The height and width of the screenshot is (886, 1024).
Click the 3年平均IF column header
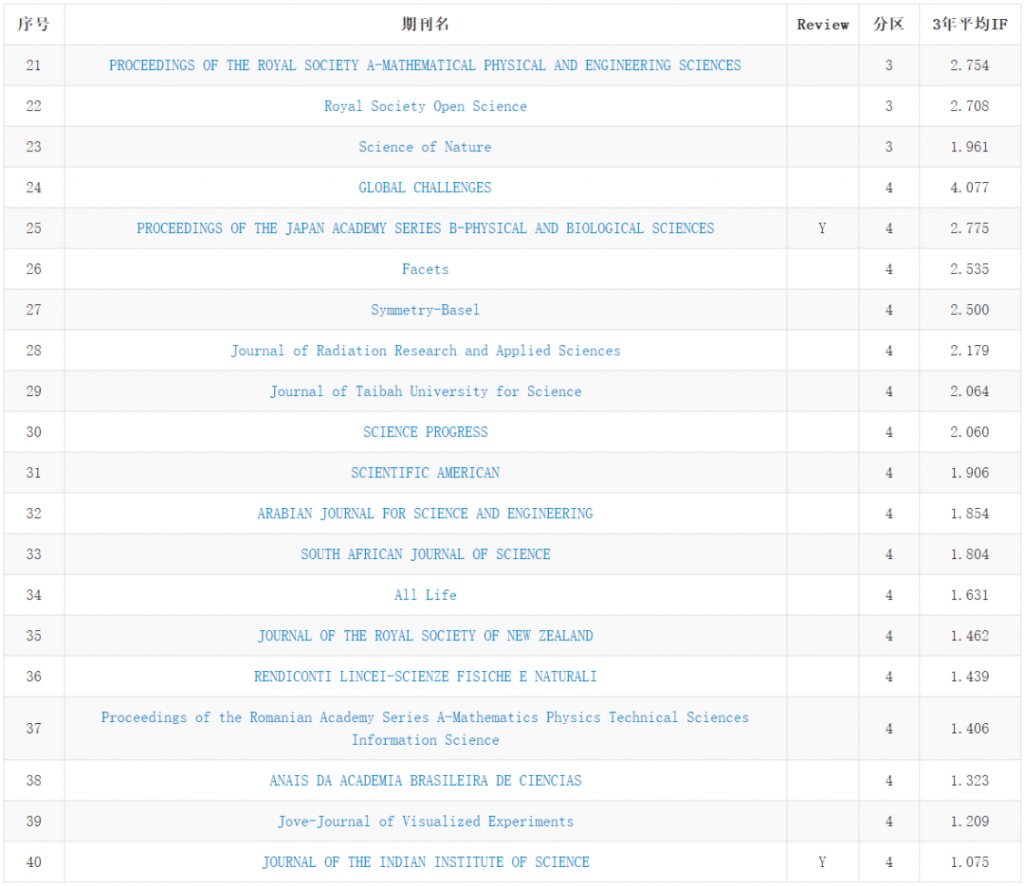[x=970, y=25]
